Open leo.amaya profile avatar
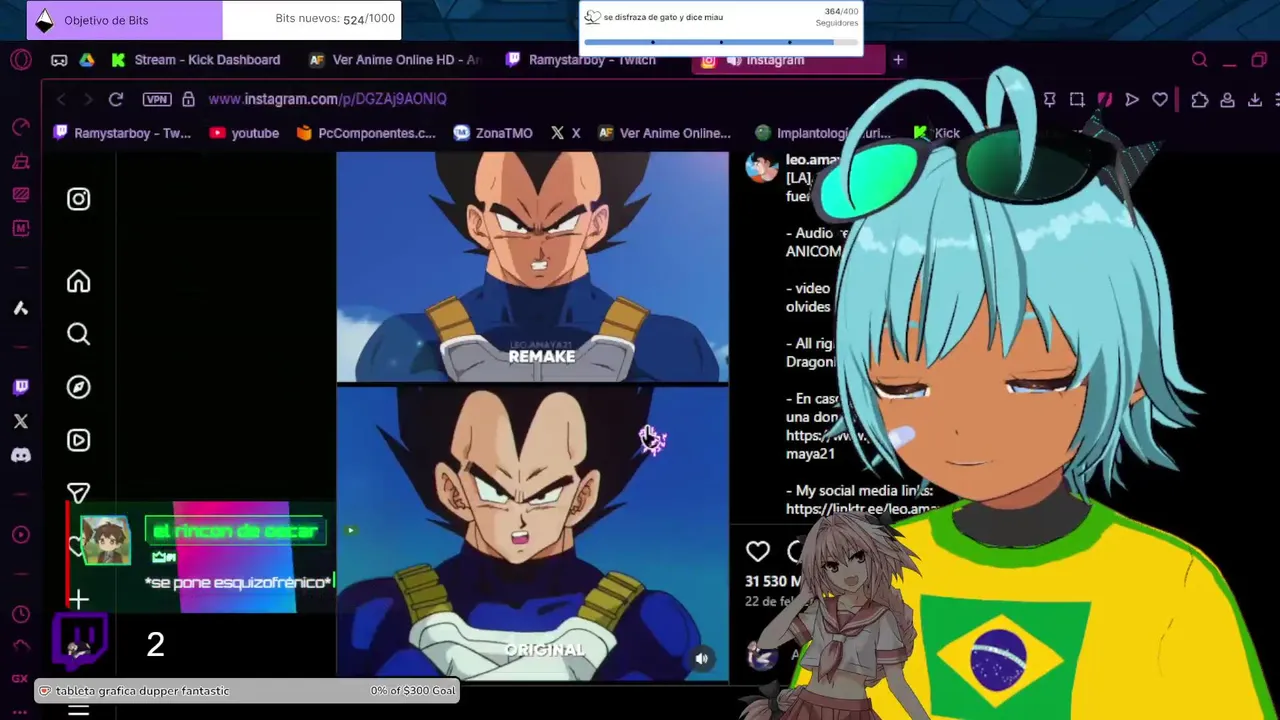The height and width of the screenshot is (720, 1280). click(x=762, y=167)
